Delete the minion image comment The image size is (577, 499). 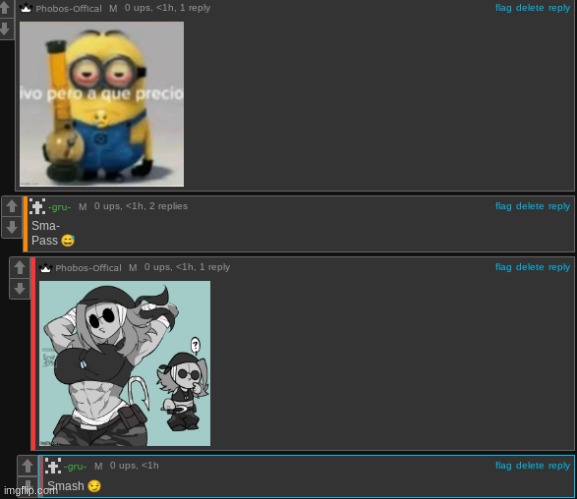click(x=530, y=8)
